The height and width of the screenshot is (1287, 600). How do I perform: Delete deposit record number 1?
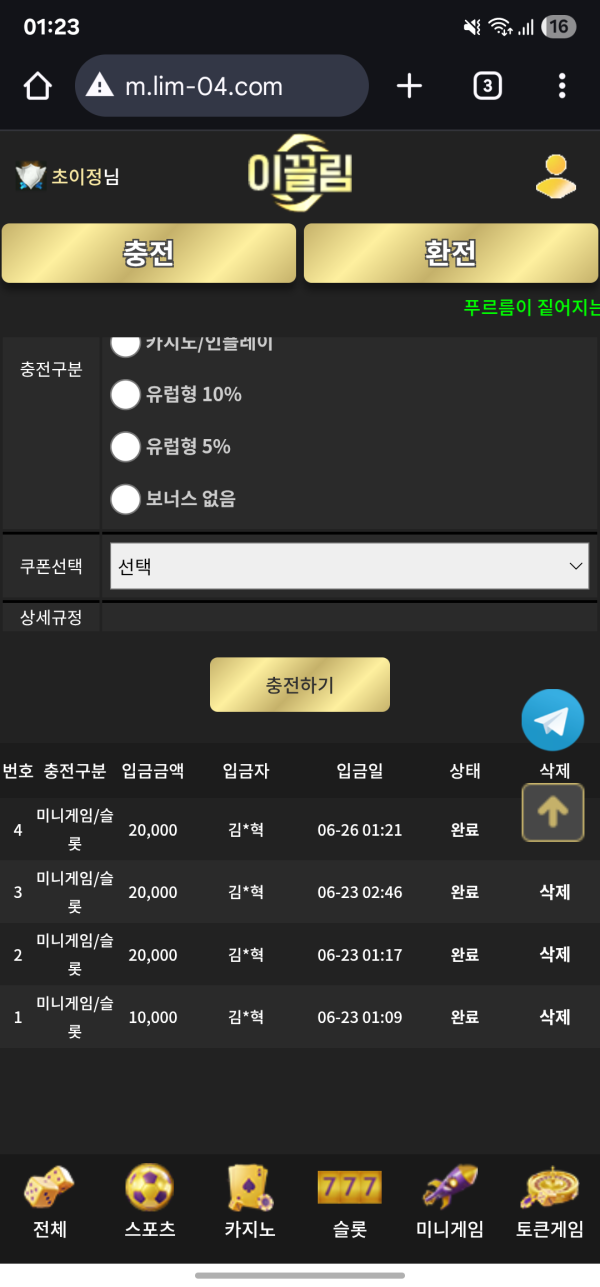[555, 1017]
